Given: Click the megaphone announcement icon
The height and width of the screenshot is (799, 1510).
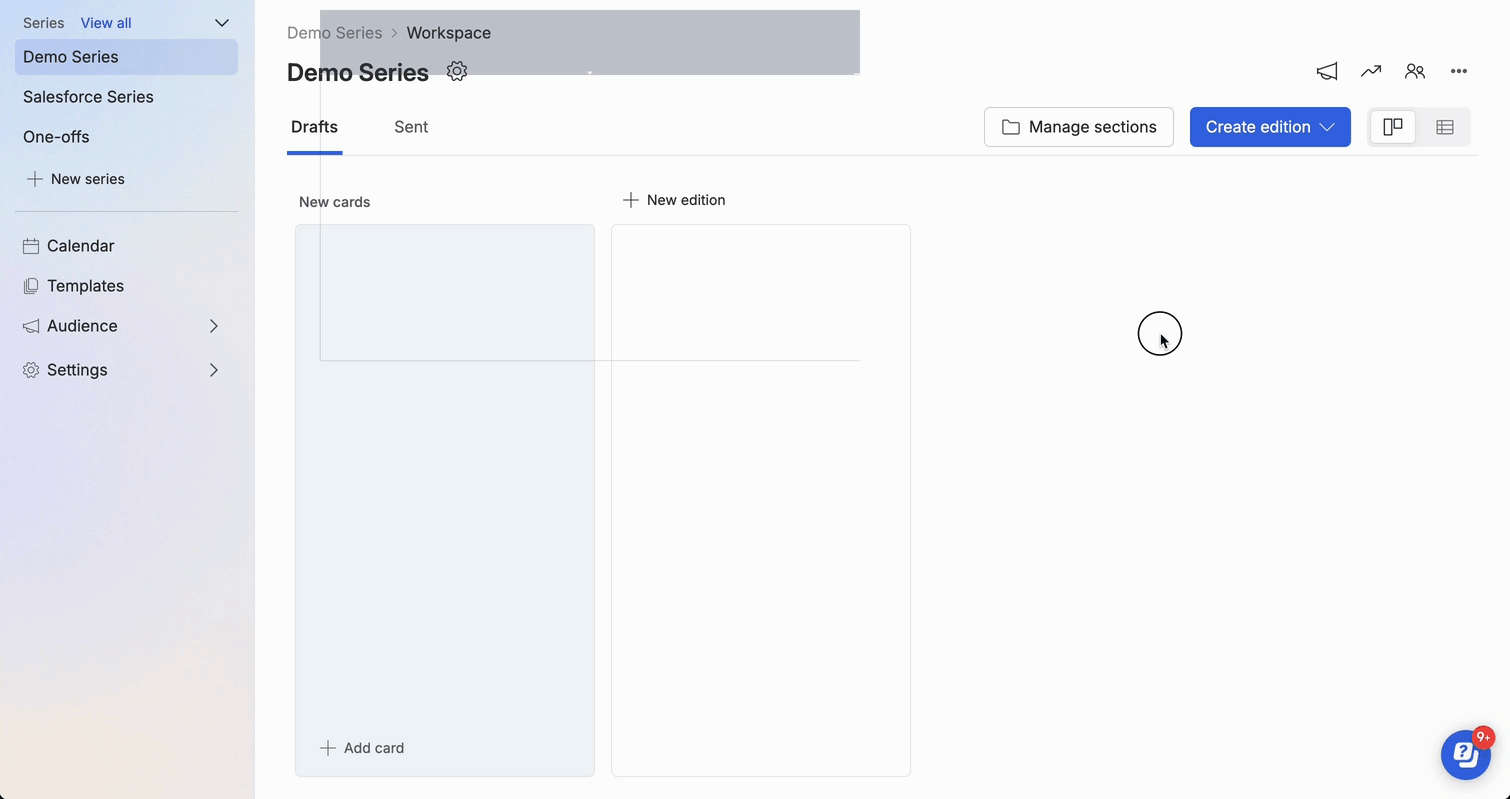Looking at the screenshot, I should [1327, 71].
